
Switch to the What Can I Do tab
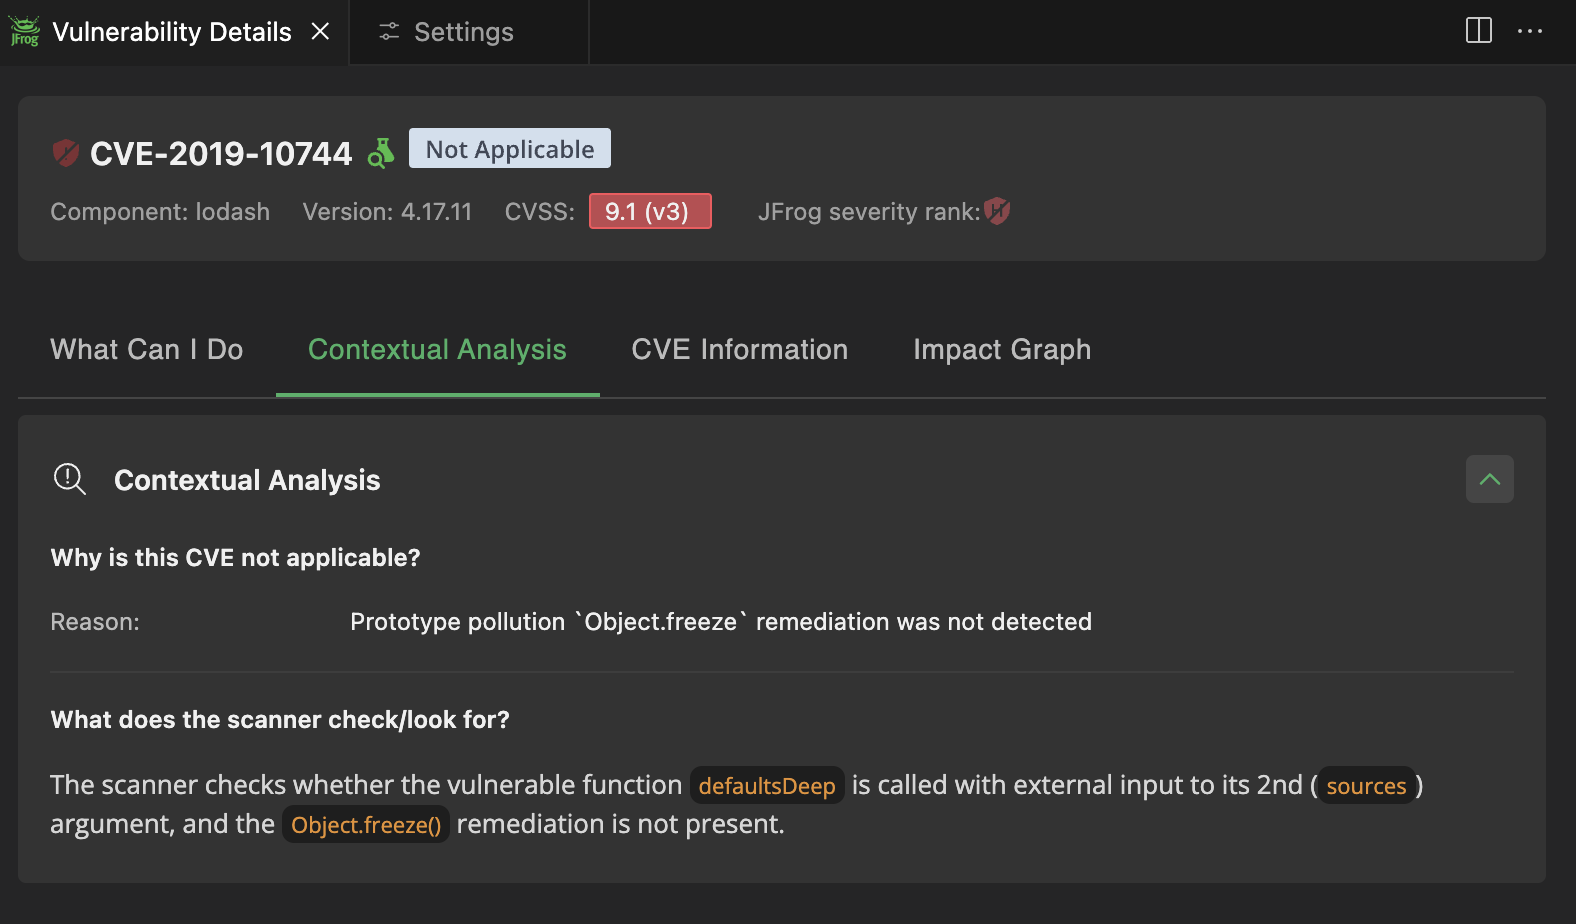click(x=147, y=349)
